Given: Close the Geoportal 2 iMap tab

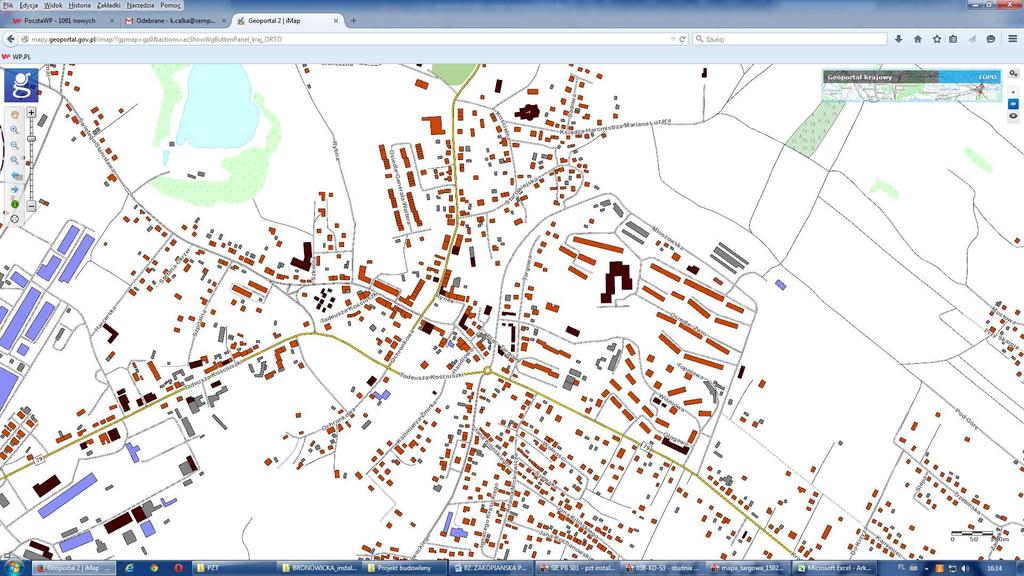Looking at the screenshot, I should click(x=336, y=21).
